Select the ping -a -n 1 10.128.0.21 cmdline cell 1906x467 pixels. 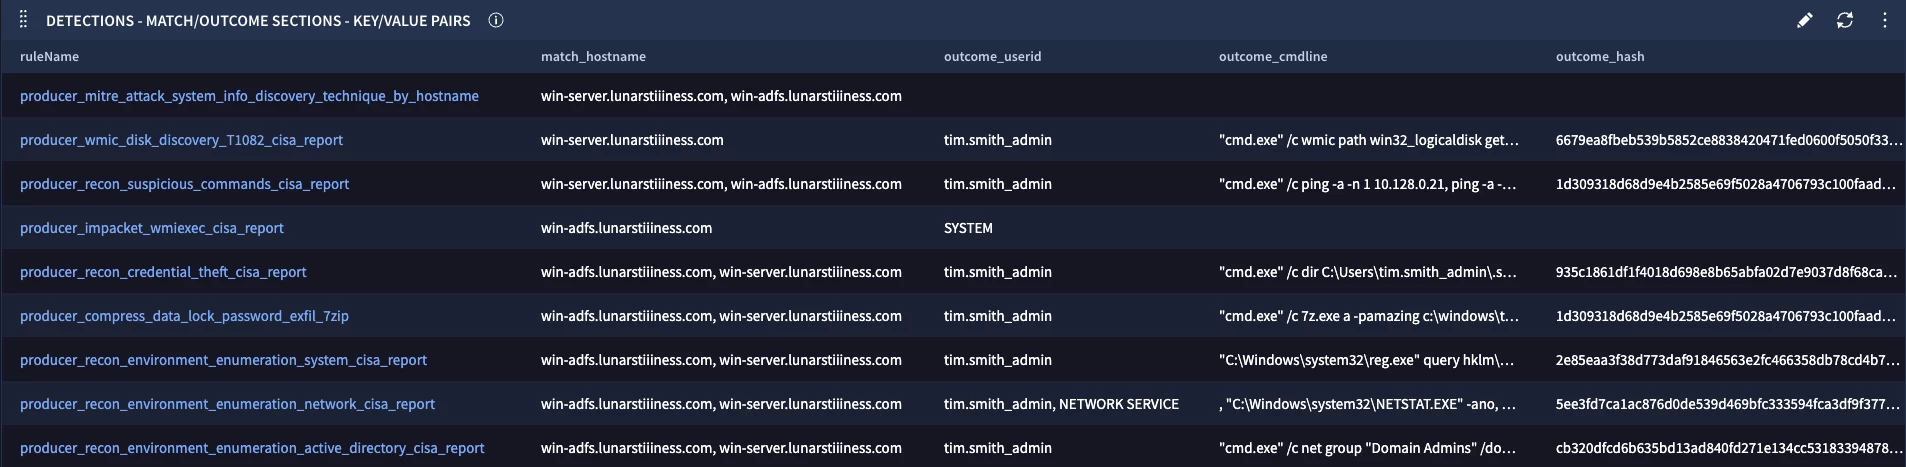(x=1367, y=184)
